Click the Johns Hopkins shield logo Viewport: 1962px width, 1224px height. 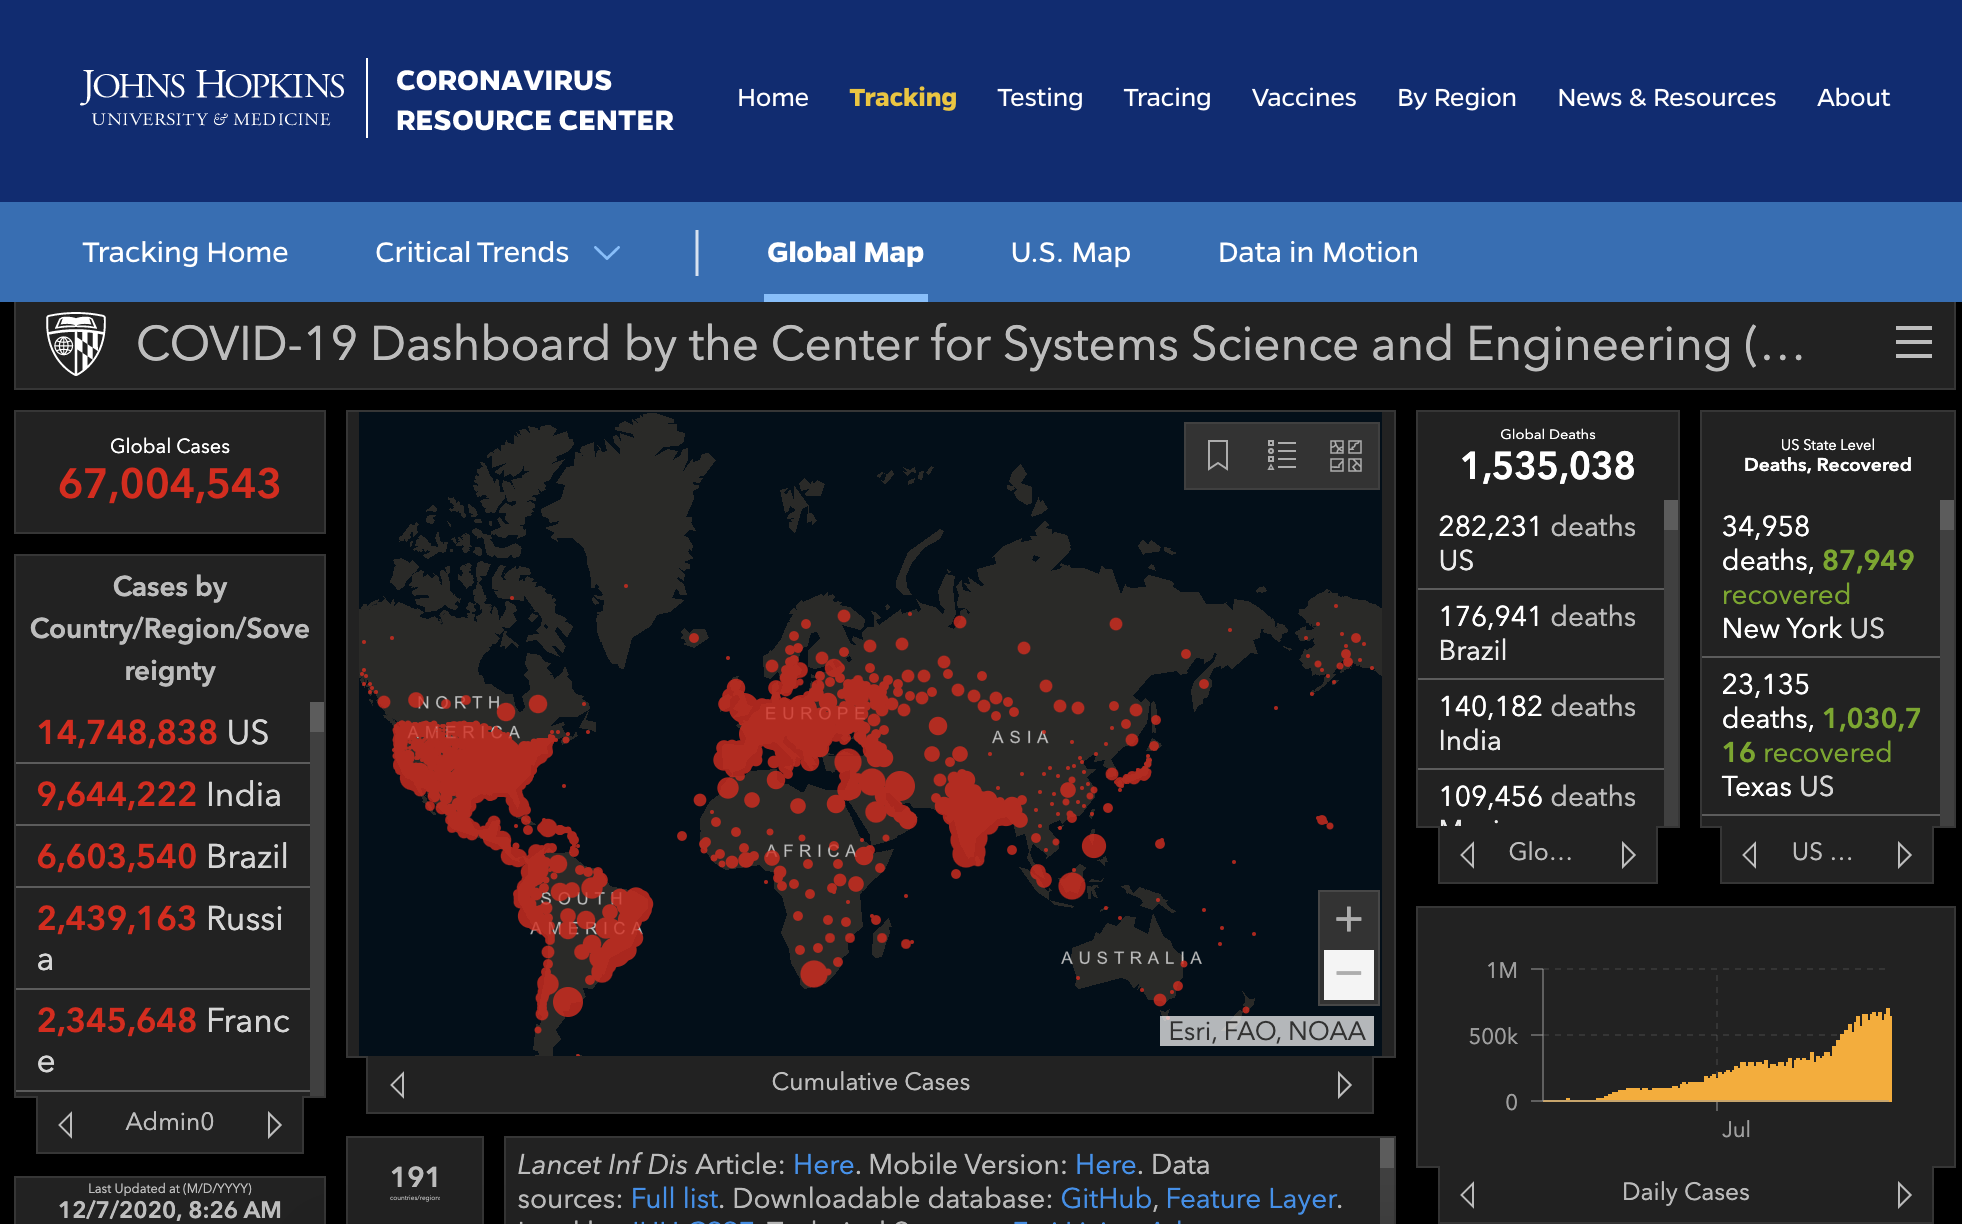tap(76, 344)
